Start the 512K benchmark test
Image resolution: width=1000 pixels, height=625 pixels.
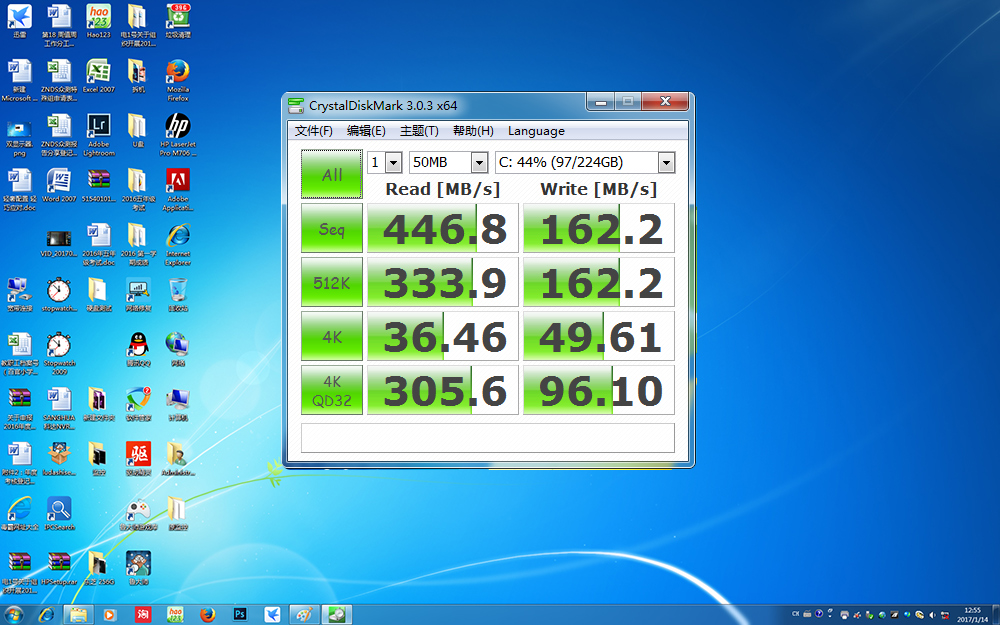click(332, 283)
